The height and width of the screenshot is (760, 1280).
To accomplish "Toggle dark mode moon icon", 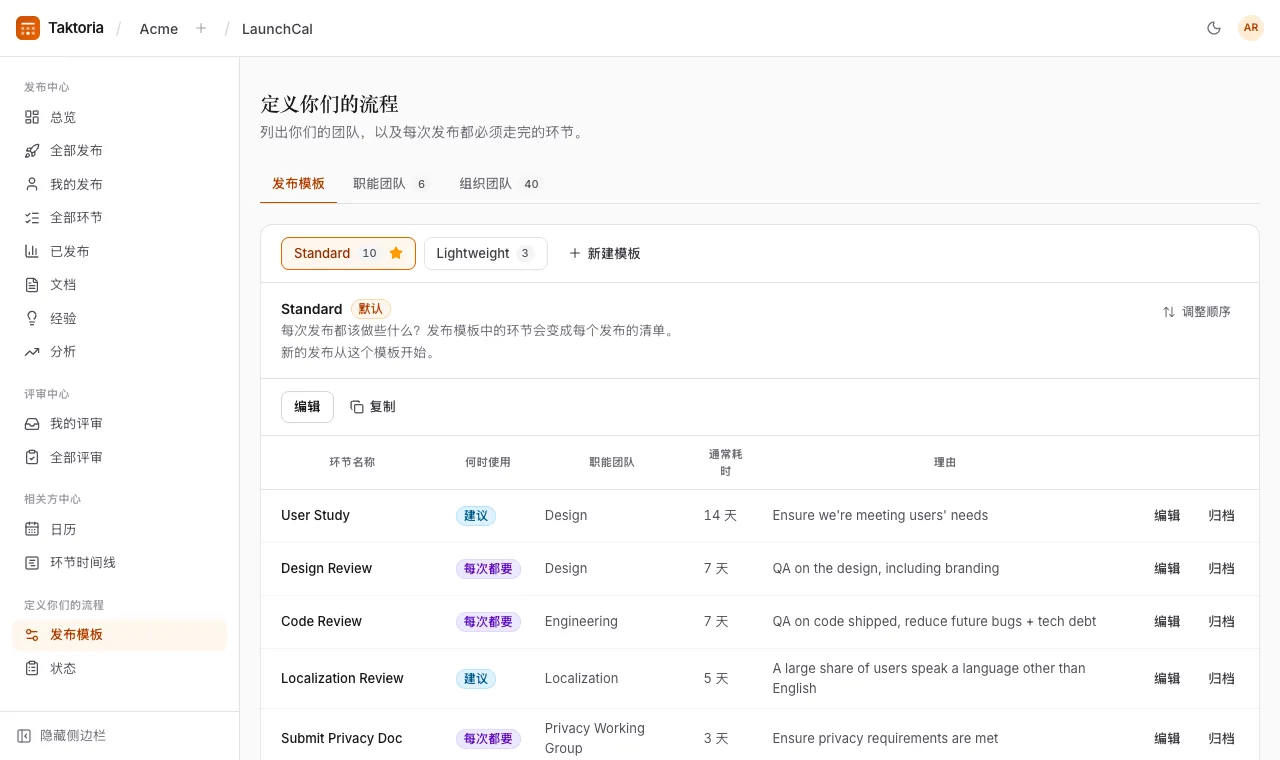I will tap(1214, 28).
